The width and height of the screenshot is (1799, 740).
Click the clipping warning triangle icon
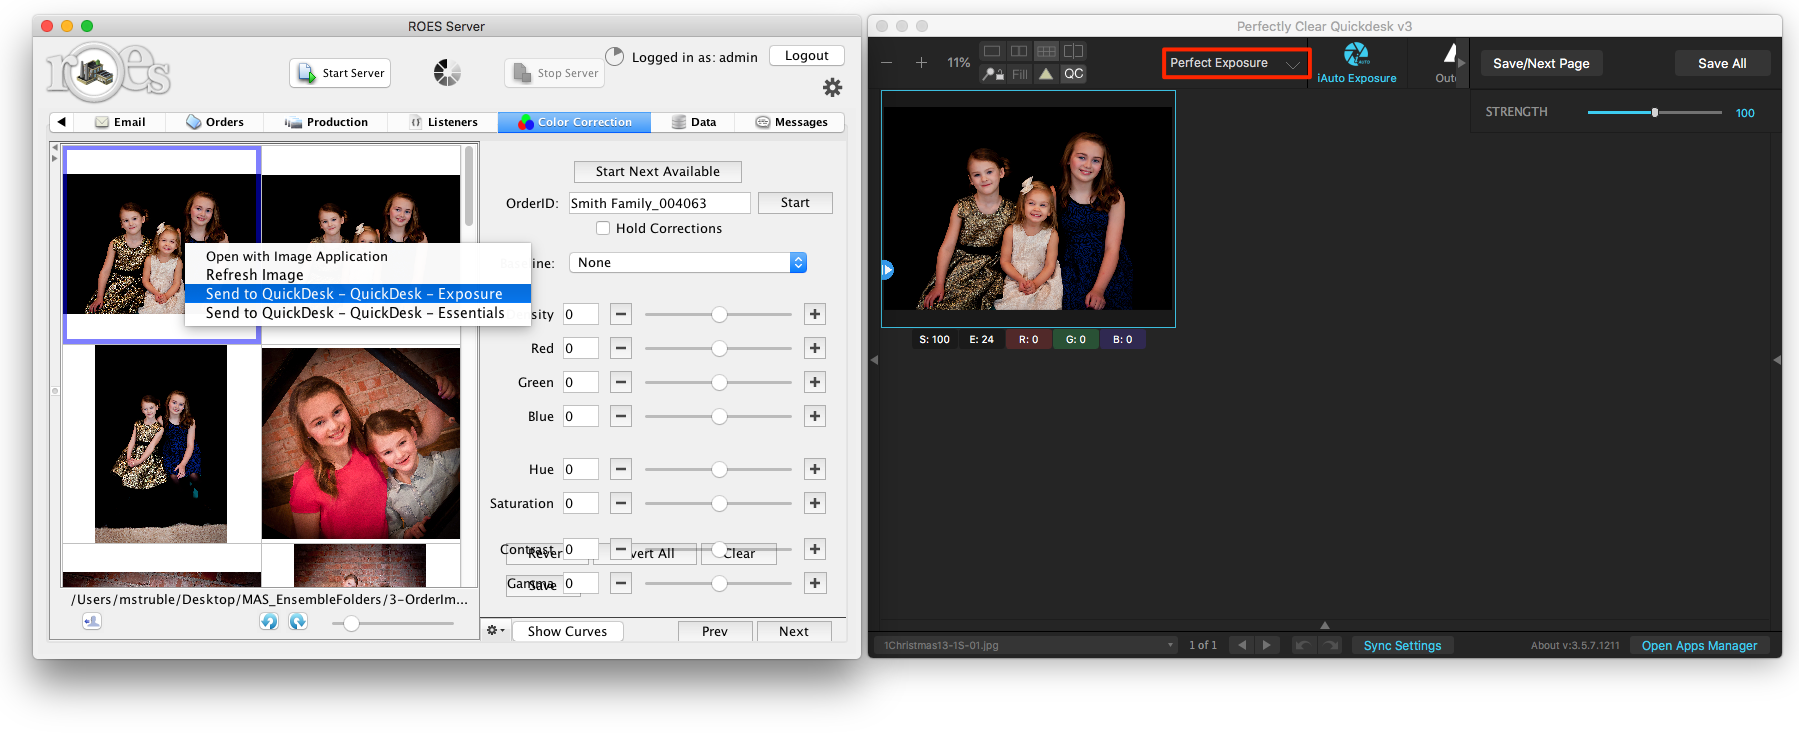[x=1046, y=74]
